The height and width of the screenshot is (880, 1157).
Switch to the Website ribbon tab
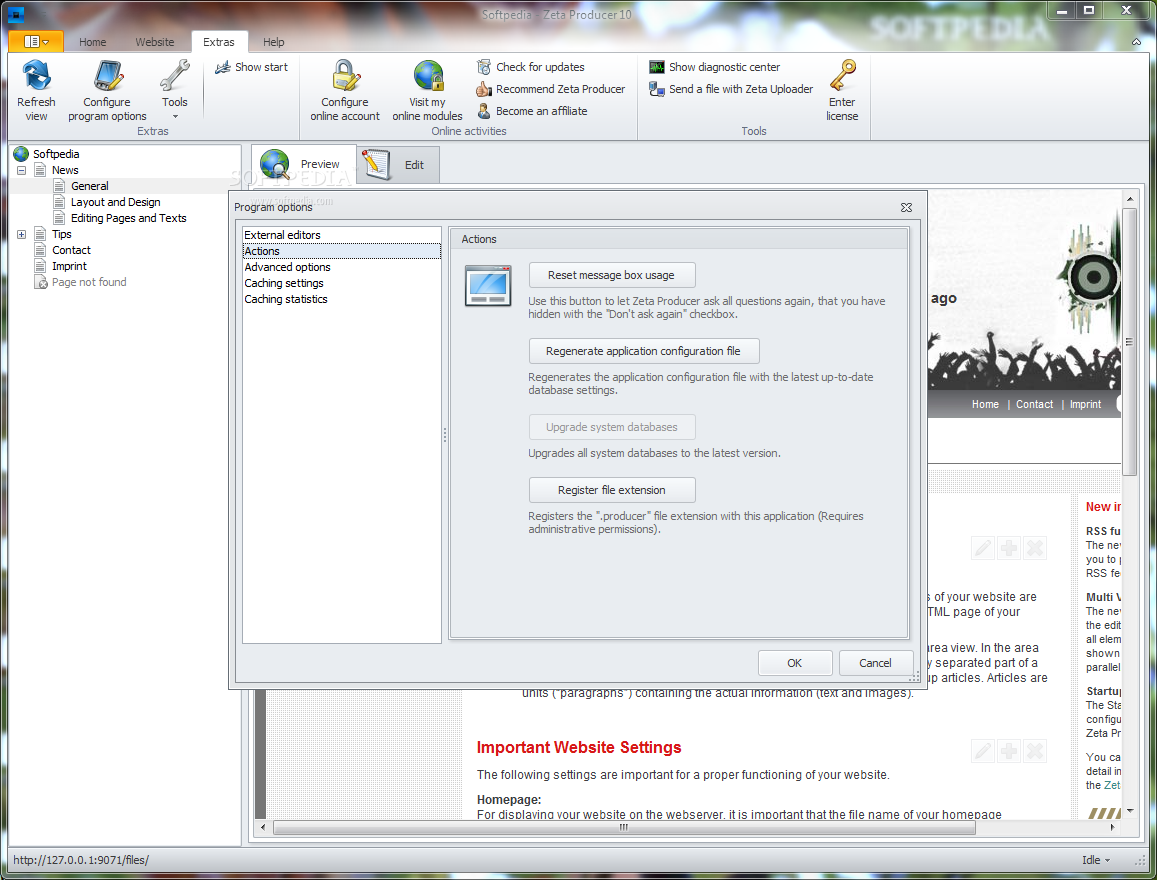155,42
